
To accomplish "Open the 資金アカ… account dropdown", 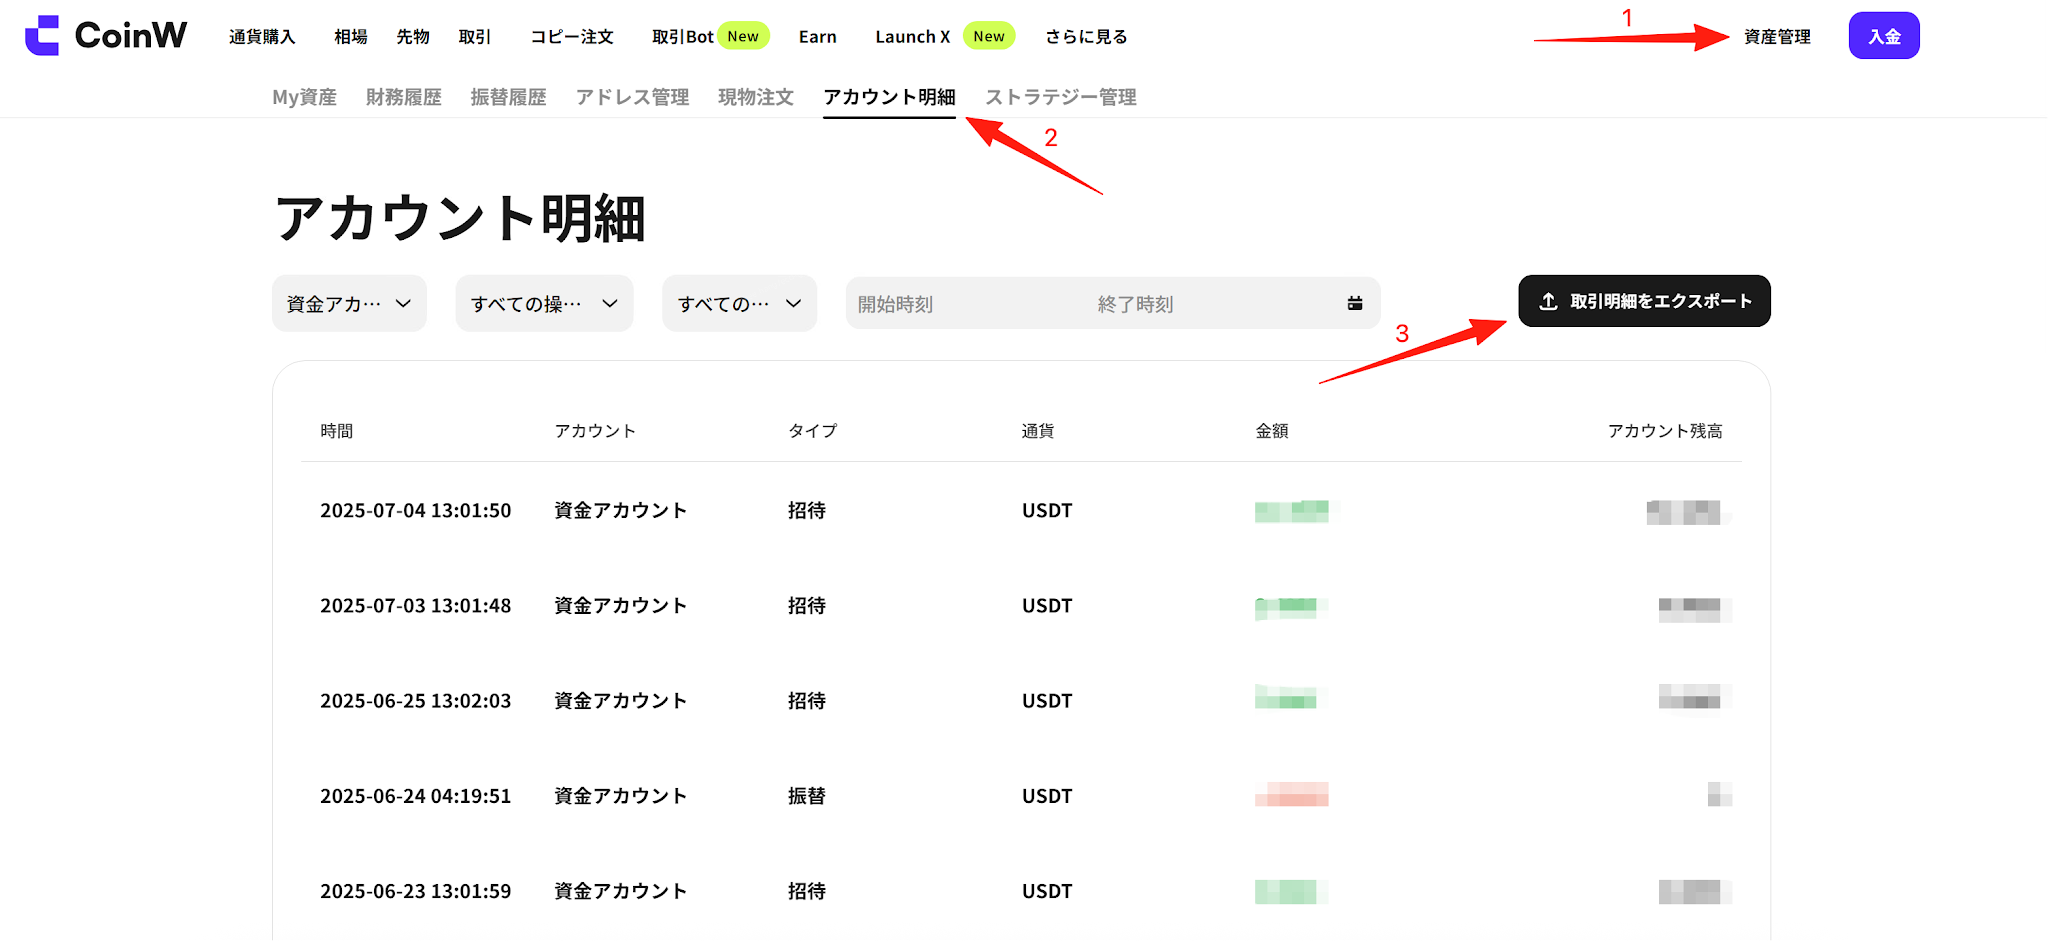I will (x=349, y=303).
